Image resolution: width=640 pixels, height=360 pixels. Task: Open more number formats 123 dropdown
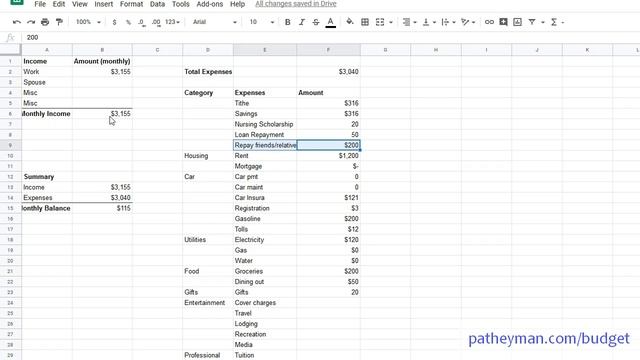coord(172,22)
